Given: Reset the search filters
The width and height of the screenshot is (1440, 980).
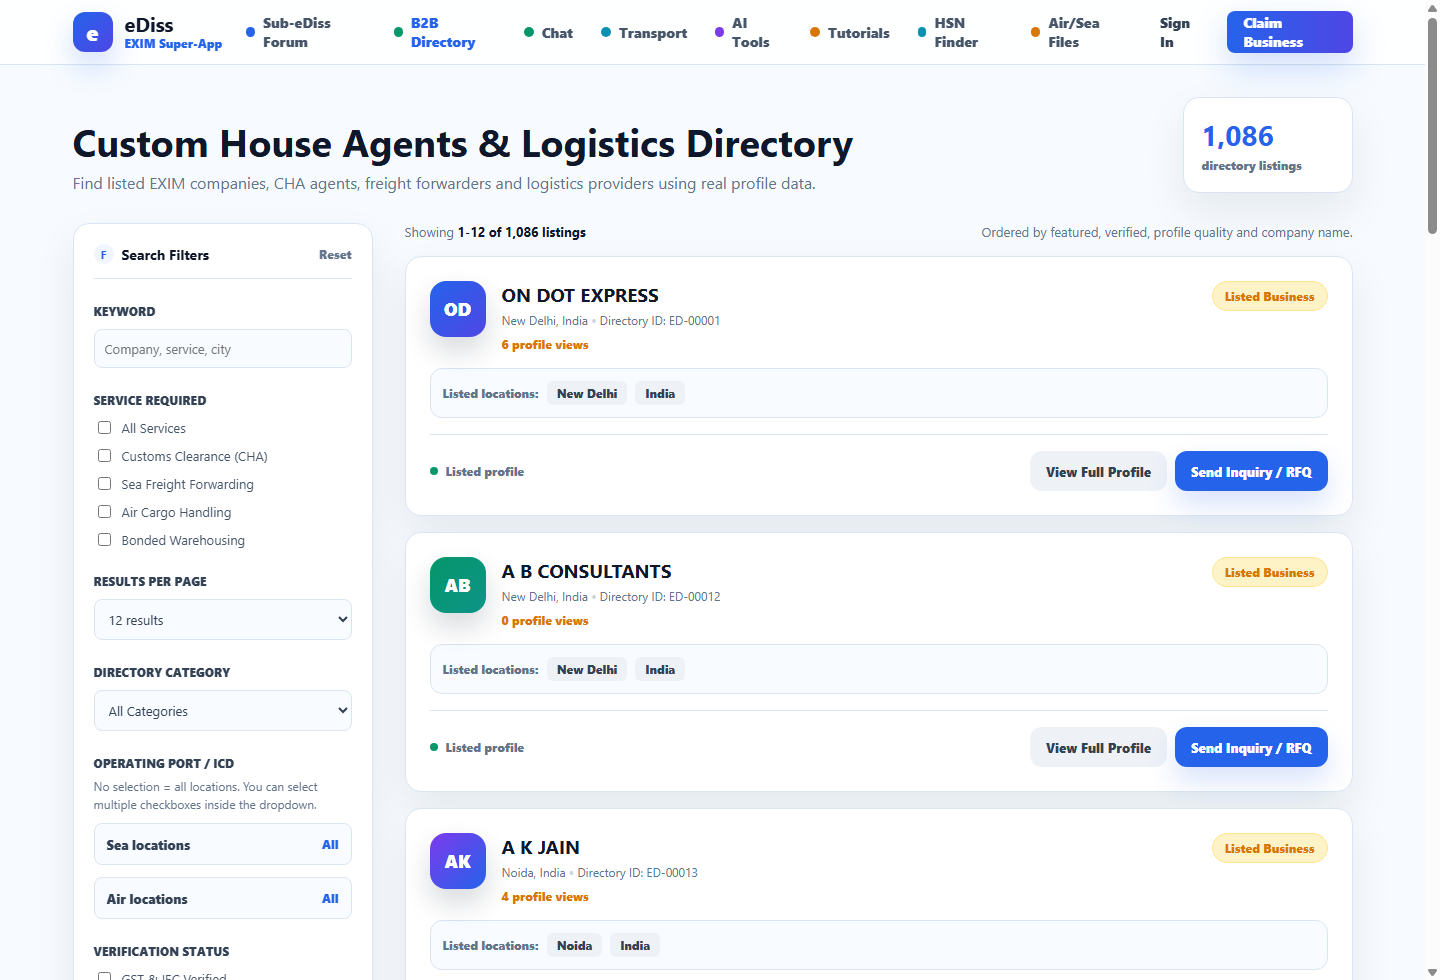Looking at the screenshot, I should click(335, 255).
